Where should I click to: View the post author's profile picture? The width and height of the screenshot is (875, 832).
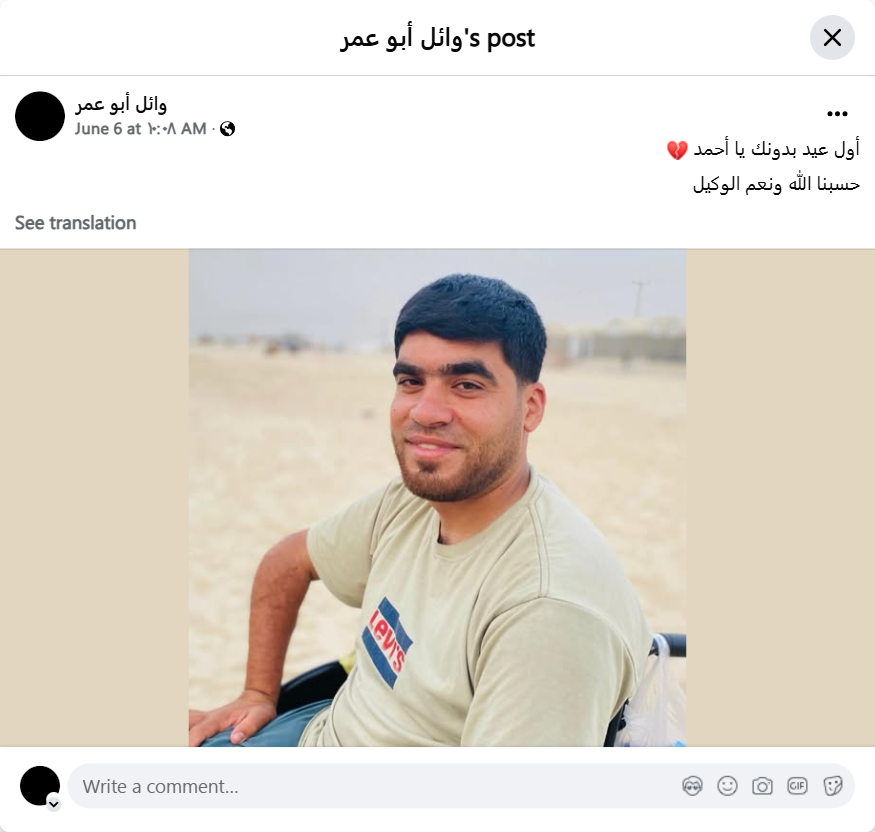pos(40,116)
